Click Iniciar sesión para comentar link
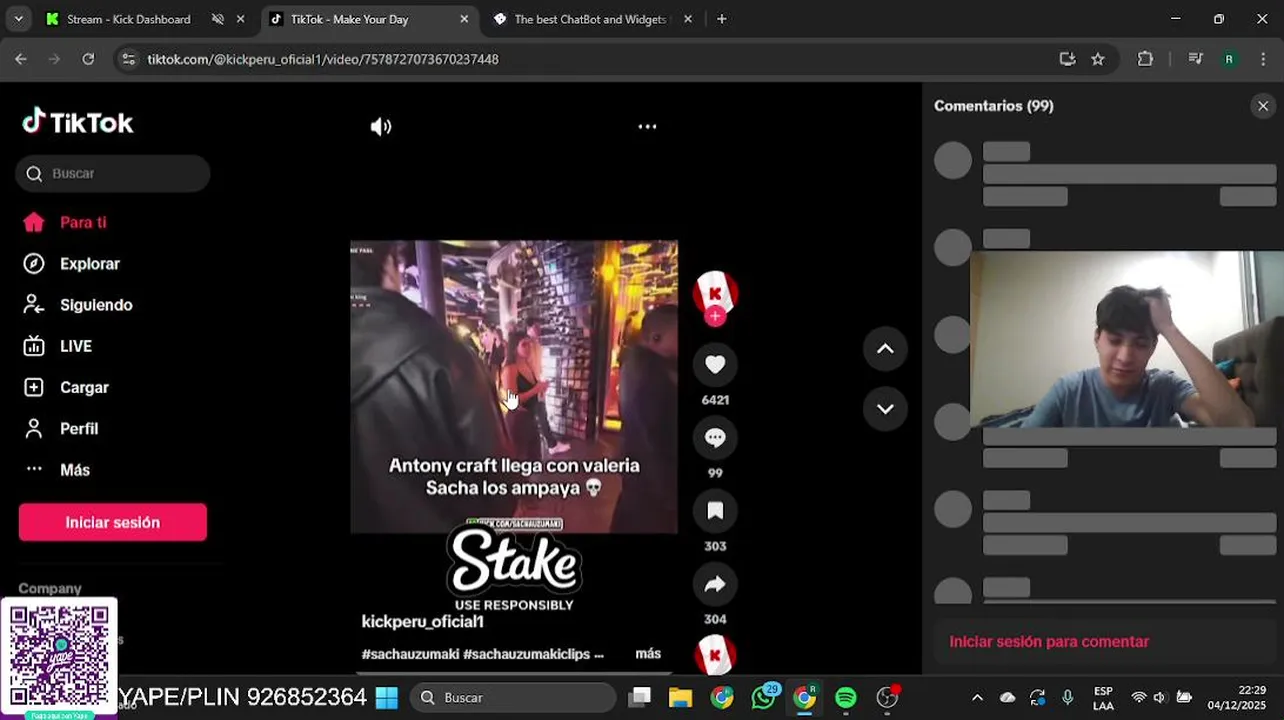This screenshot has height=720, width=1284. click(1049, 642)
